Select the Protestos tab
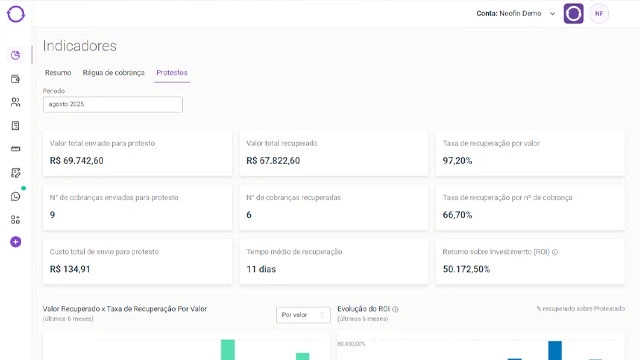 [172, 73]
